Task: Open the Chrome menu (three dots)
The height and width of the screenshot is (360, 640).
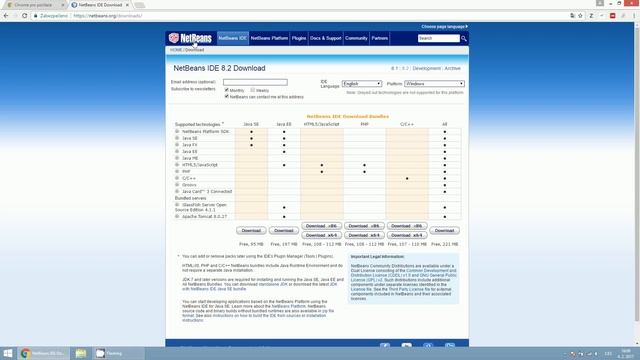Action: click(634, 16)
